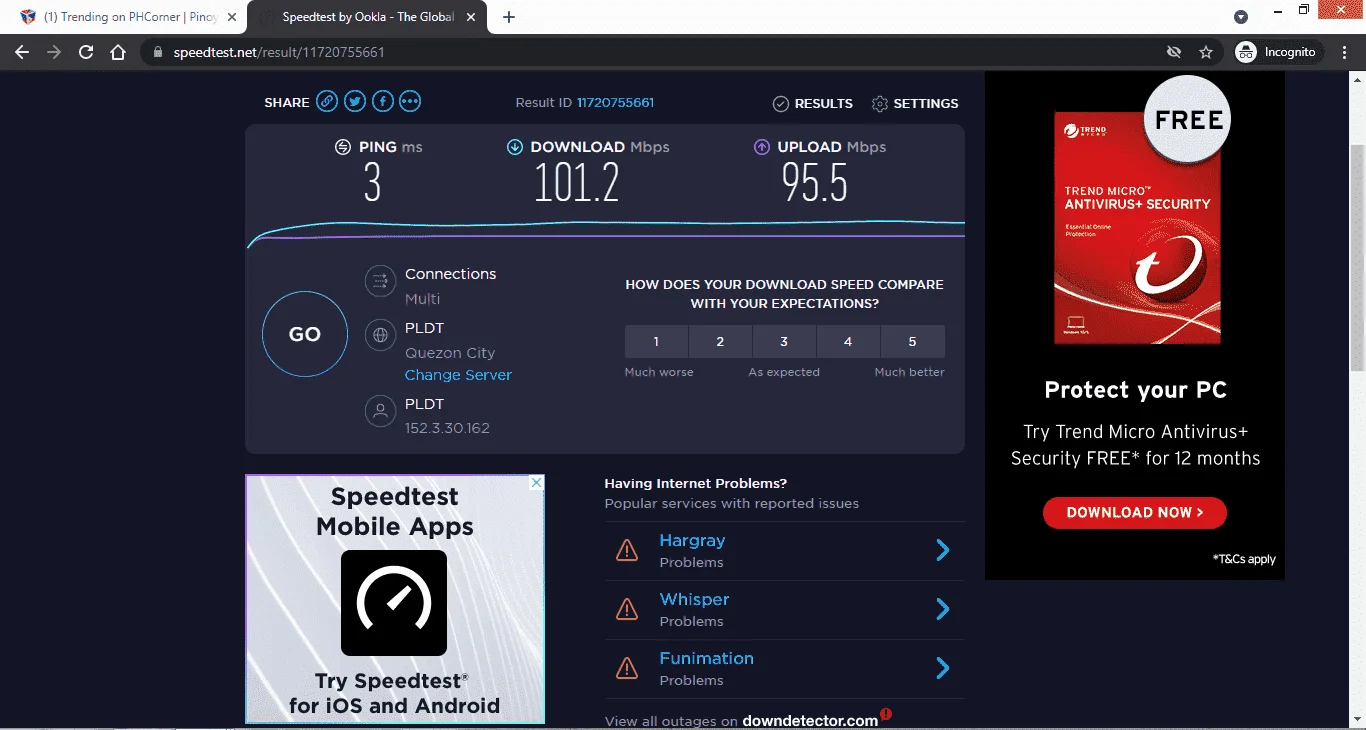This screenshot has height=730, width=1366.
Task: Open more share options ellipsis icon
Action: pyautogui.click(x=410, y=102)
